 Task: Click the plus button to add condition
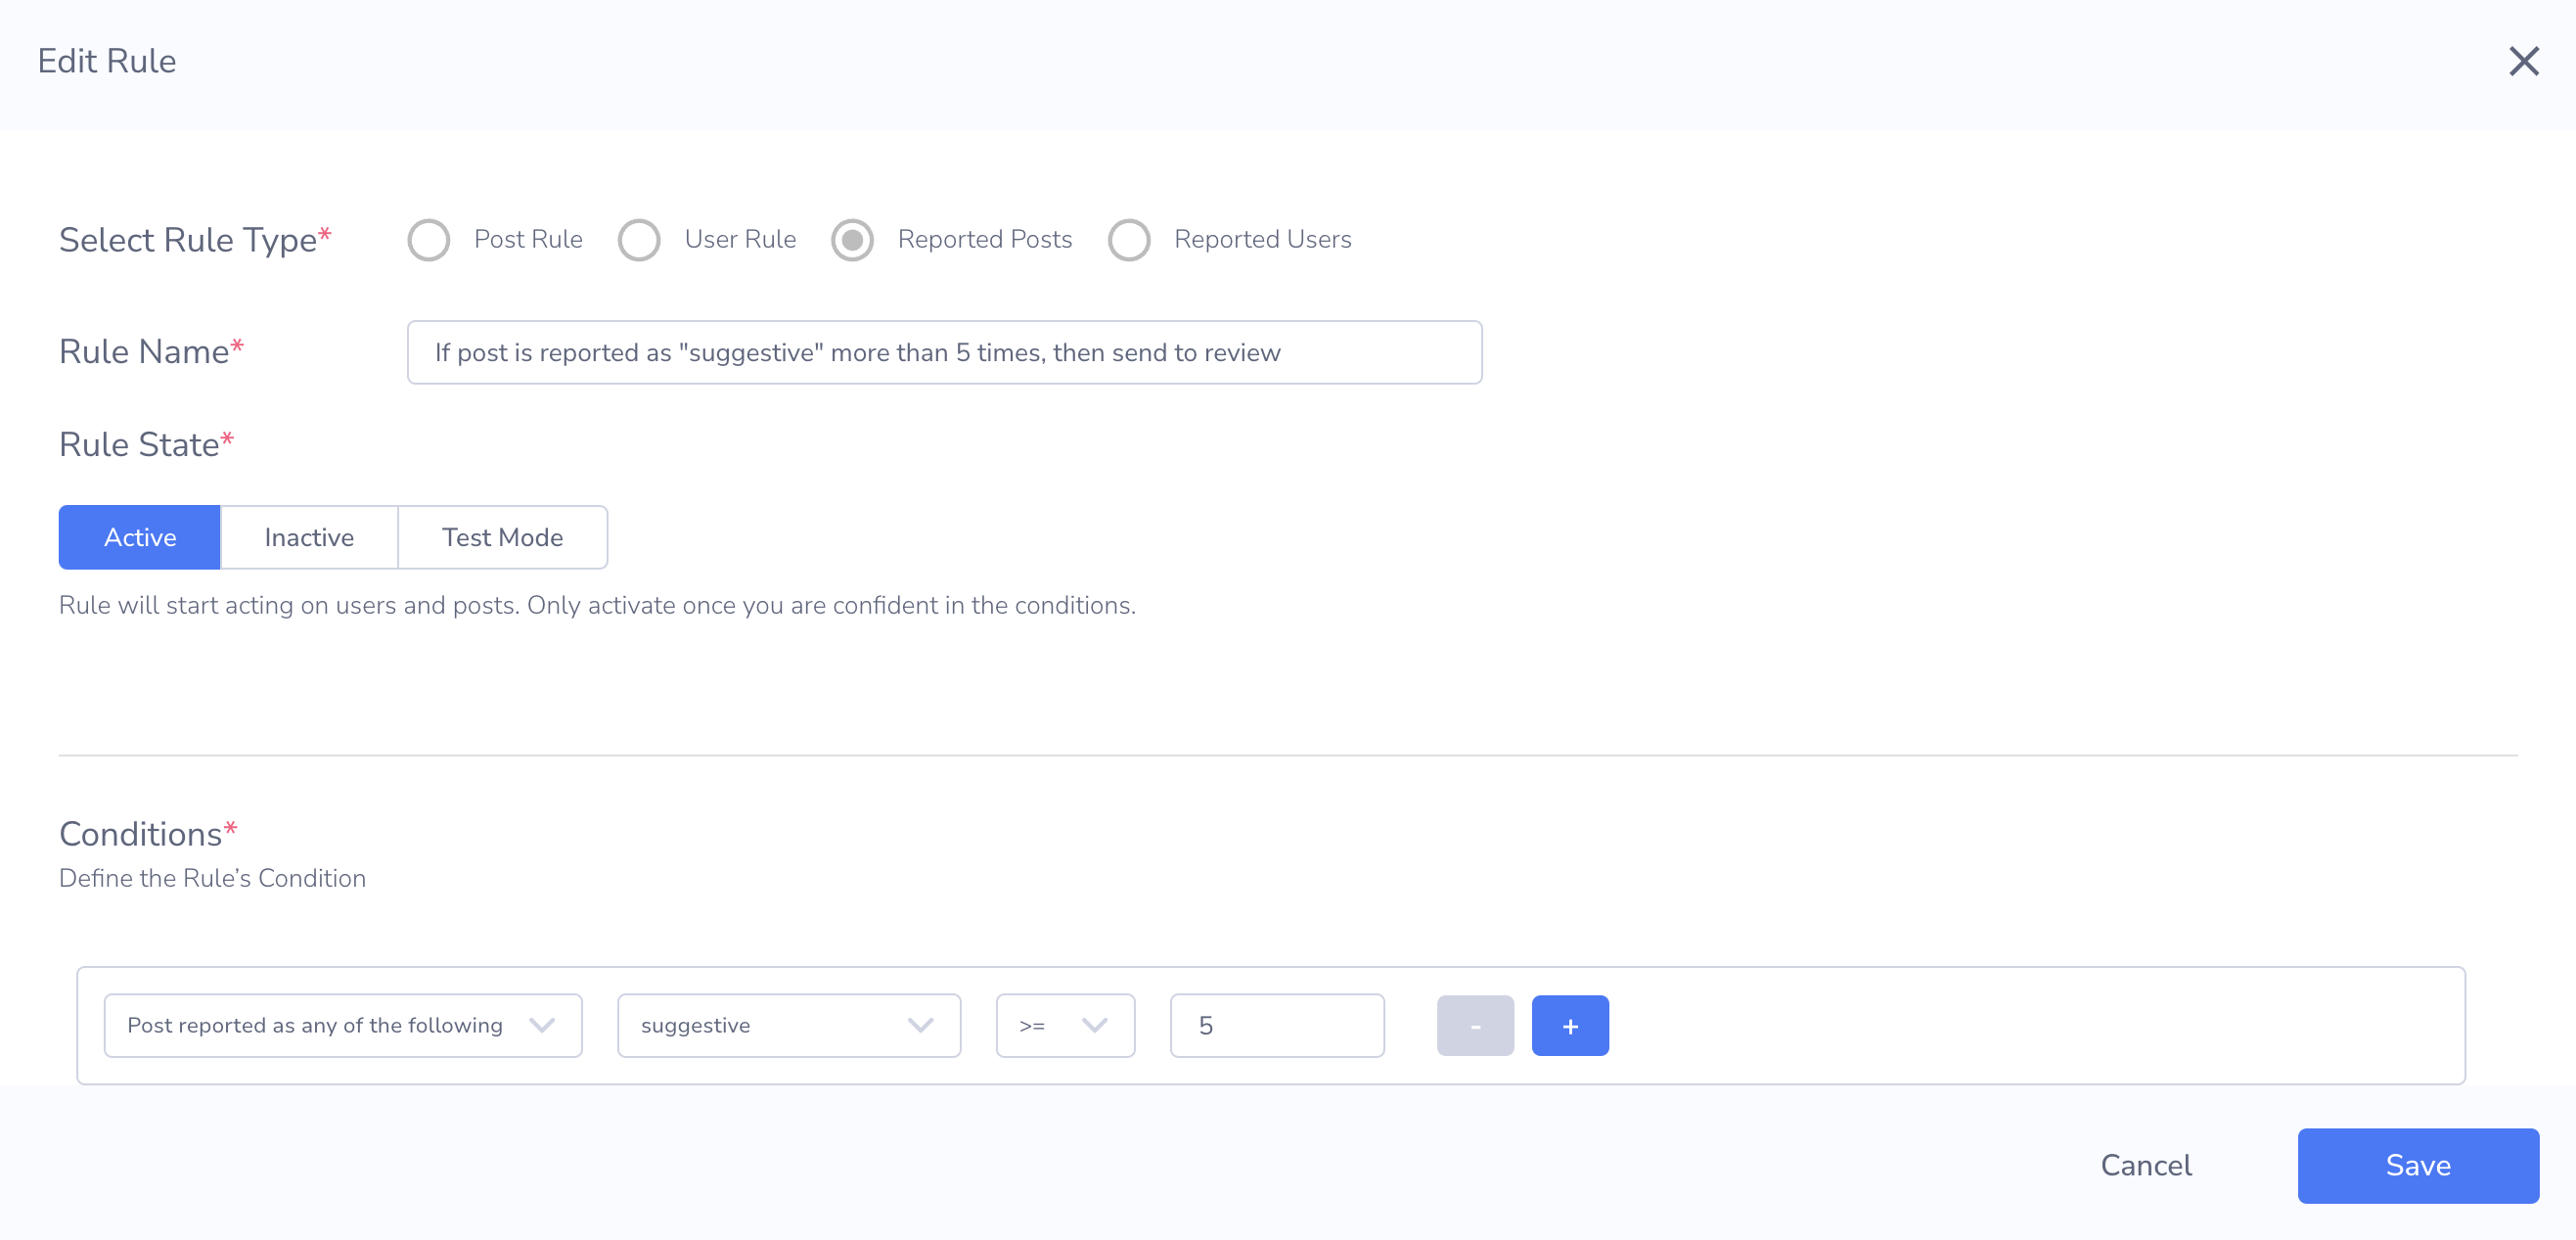pyautogui.click(x=1569, y=1025)
